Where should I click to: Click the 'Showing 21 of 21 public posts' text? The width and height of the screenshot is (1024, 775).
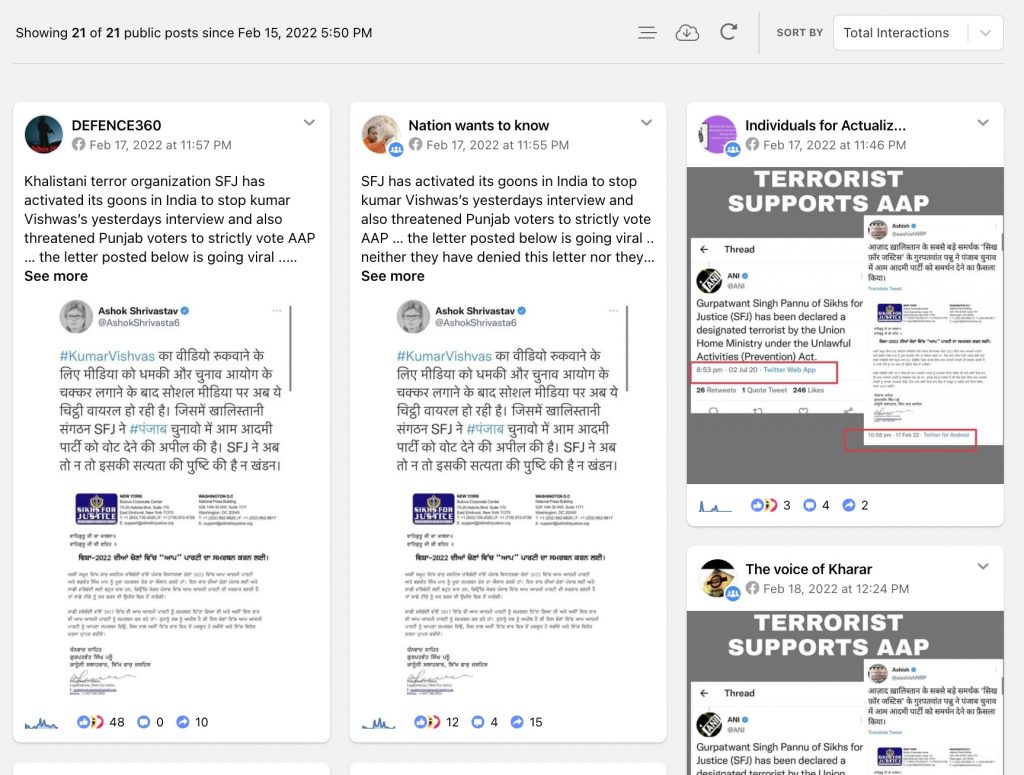tap(194, 33)
